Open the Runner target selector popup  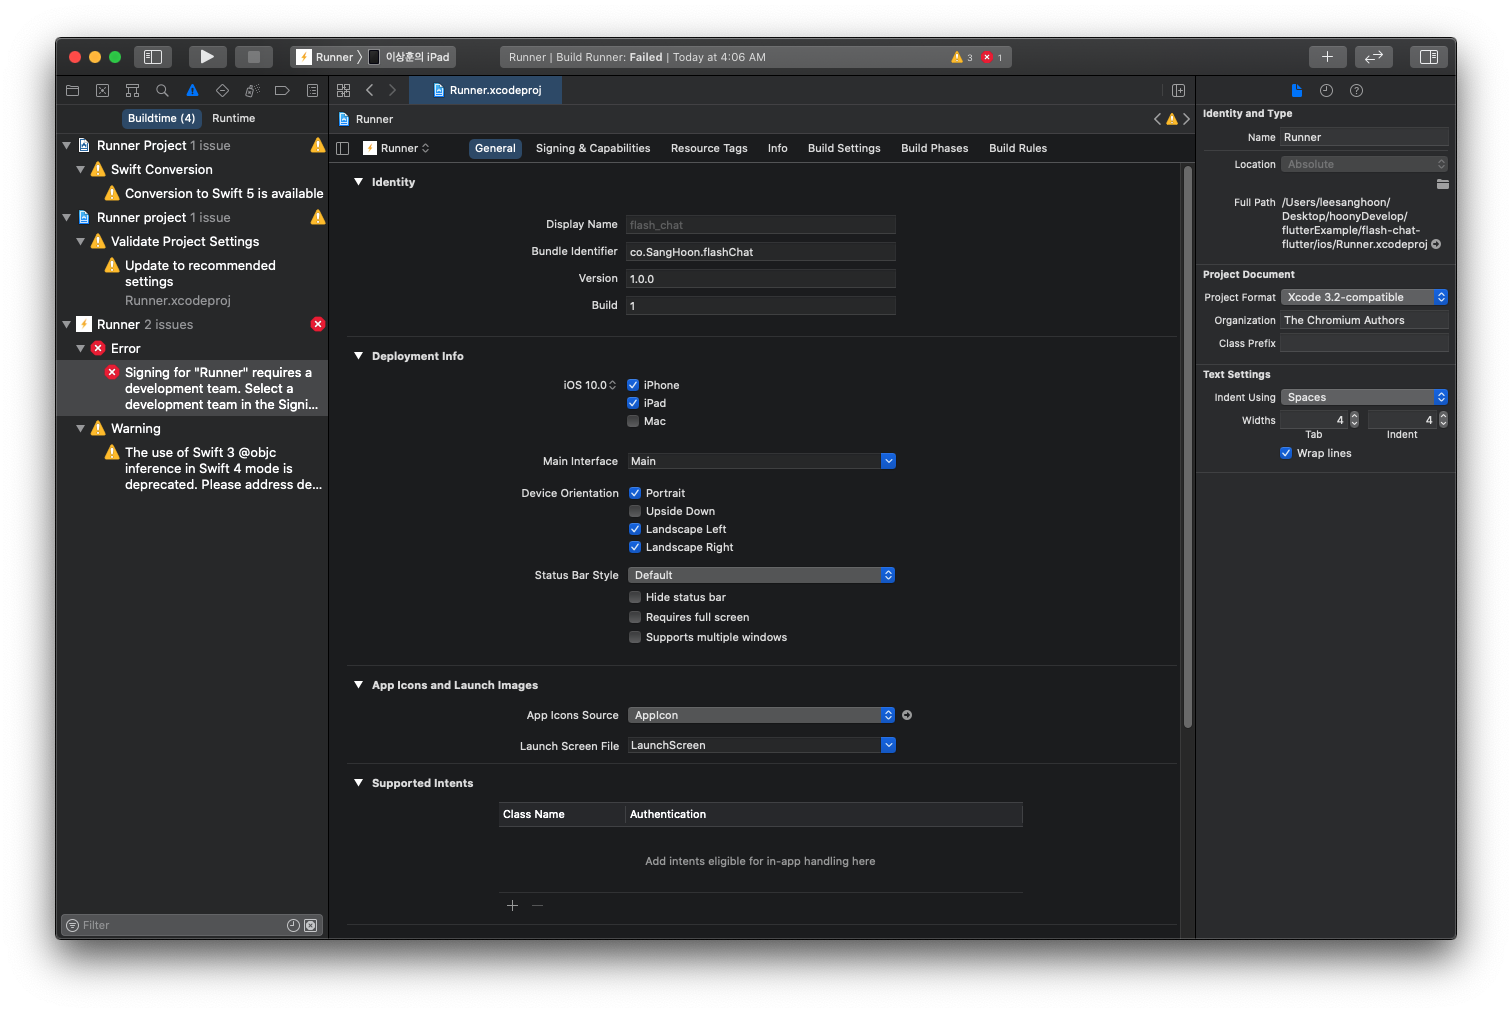[397, 148]
